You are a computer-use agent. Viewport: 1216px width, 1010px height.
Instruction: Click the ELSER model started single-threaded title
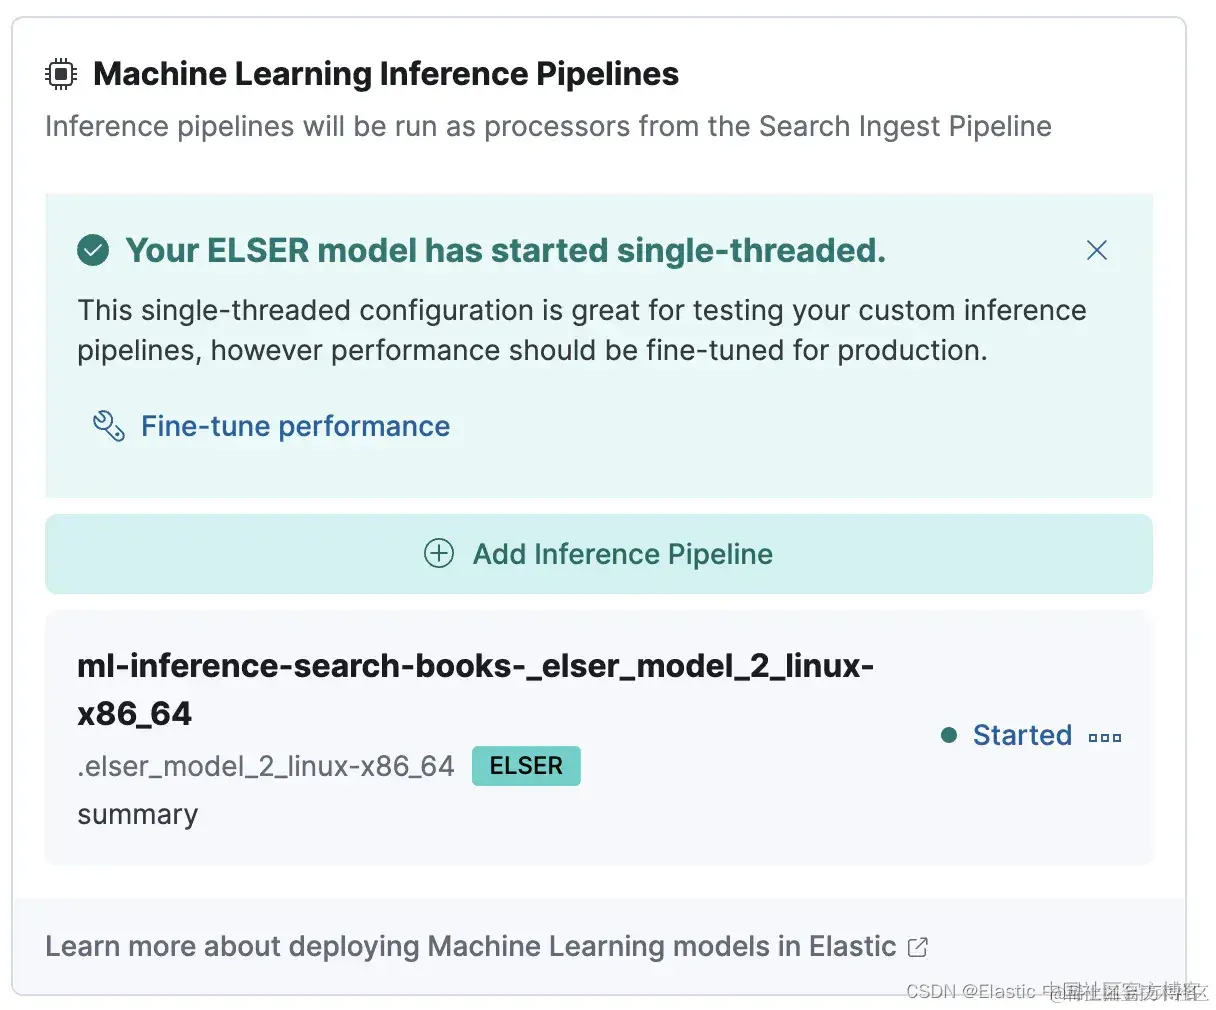click(x=505, y=250)
